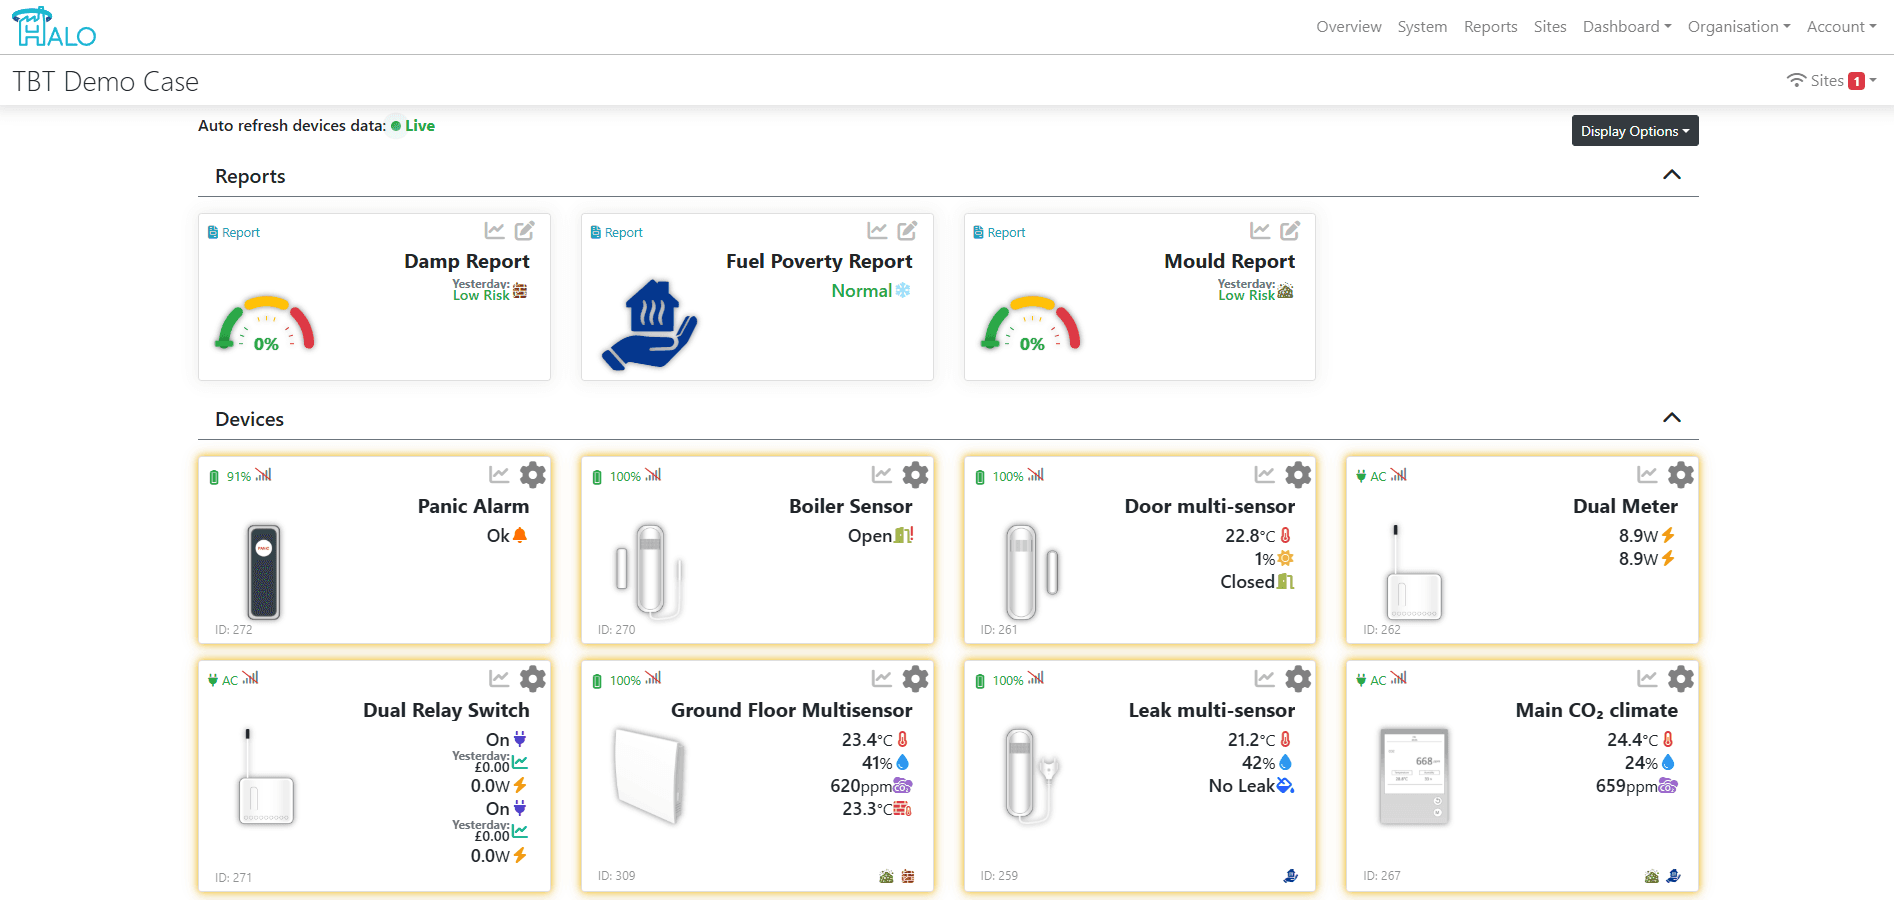Click the settings gear on the Boiler Sensor card
Image resolution: width=1894 pixels, height=900 pixels.
coord(915,474)
